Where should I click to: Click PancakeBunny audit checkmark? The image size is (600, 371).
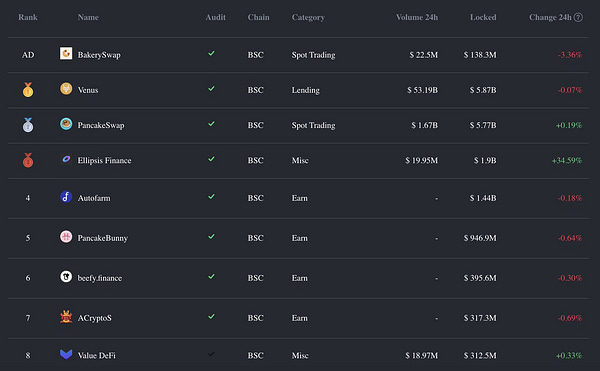click(211, 237)
